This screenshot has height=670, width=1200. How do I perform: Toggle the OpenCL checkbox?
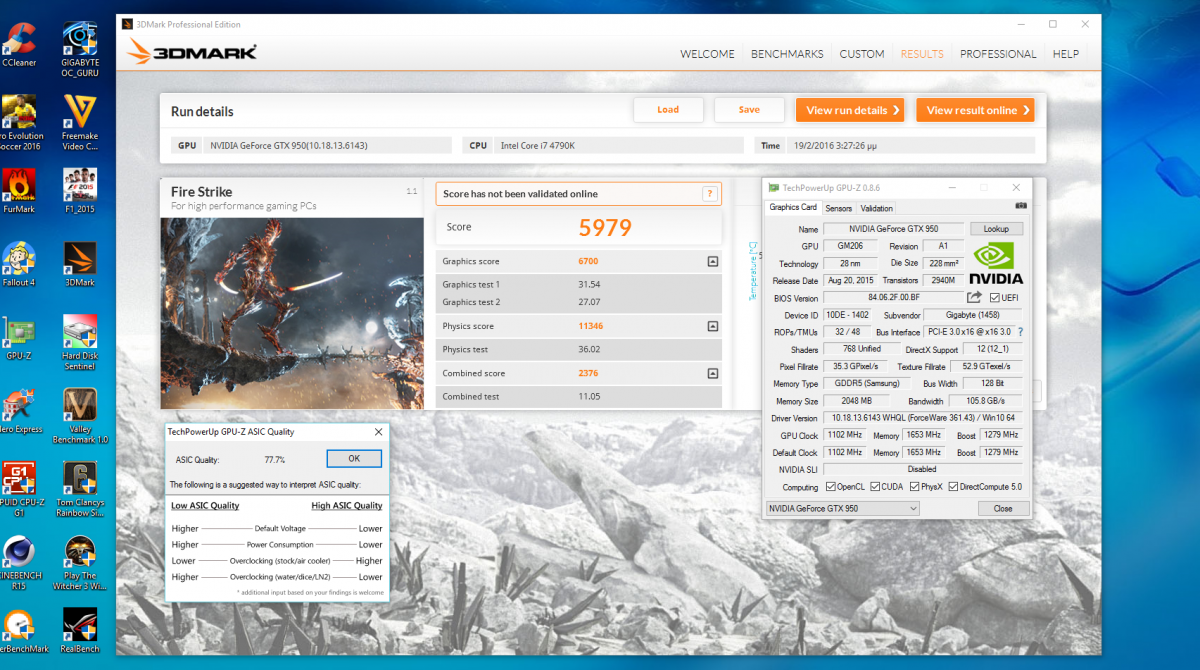pyautogui.click(x=831, y=487)
